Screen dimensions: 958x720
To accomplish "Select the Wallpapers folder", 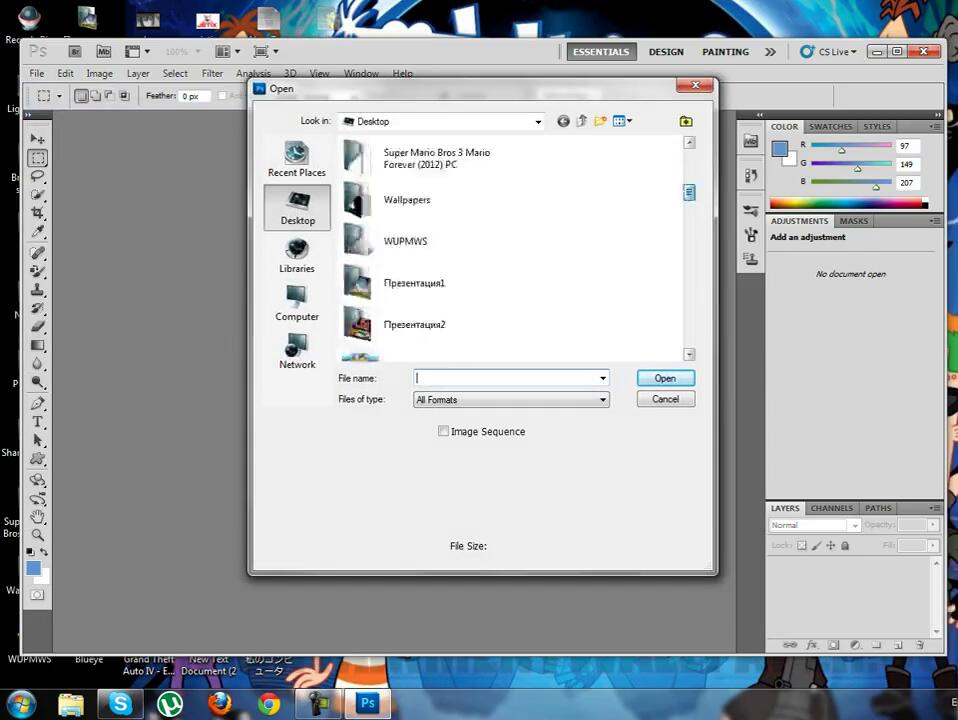I will [406, 200].
